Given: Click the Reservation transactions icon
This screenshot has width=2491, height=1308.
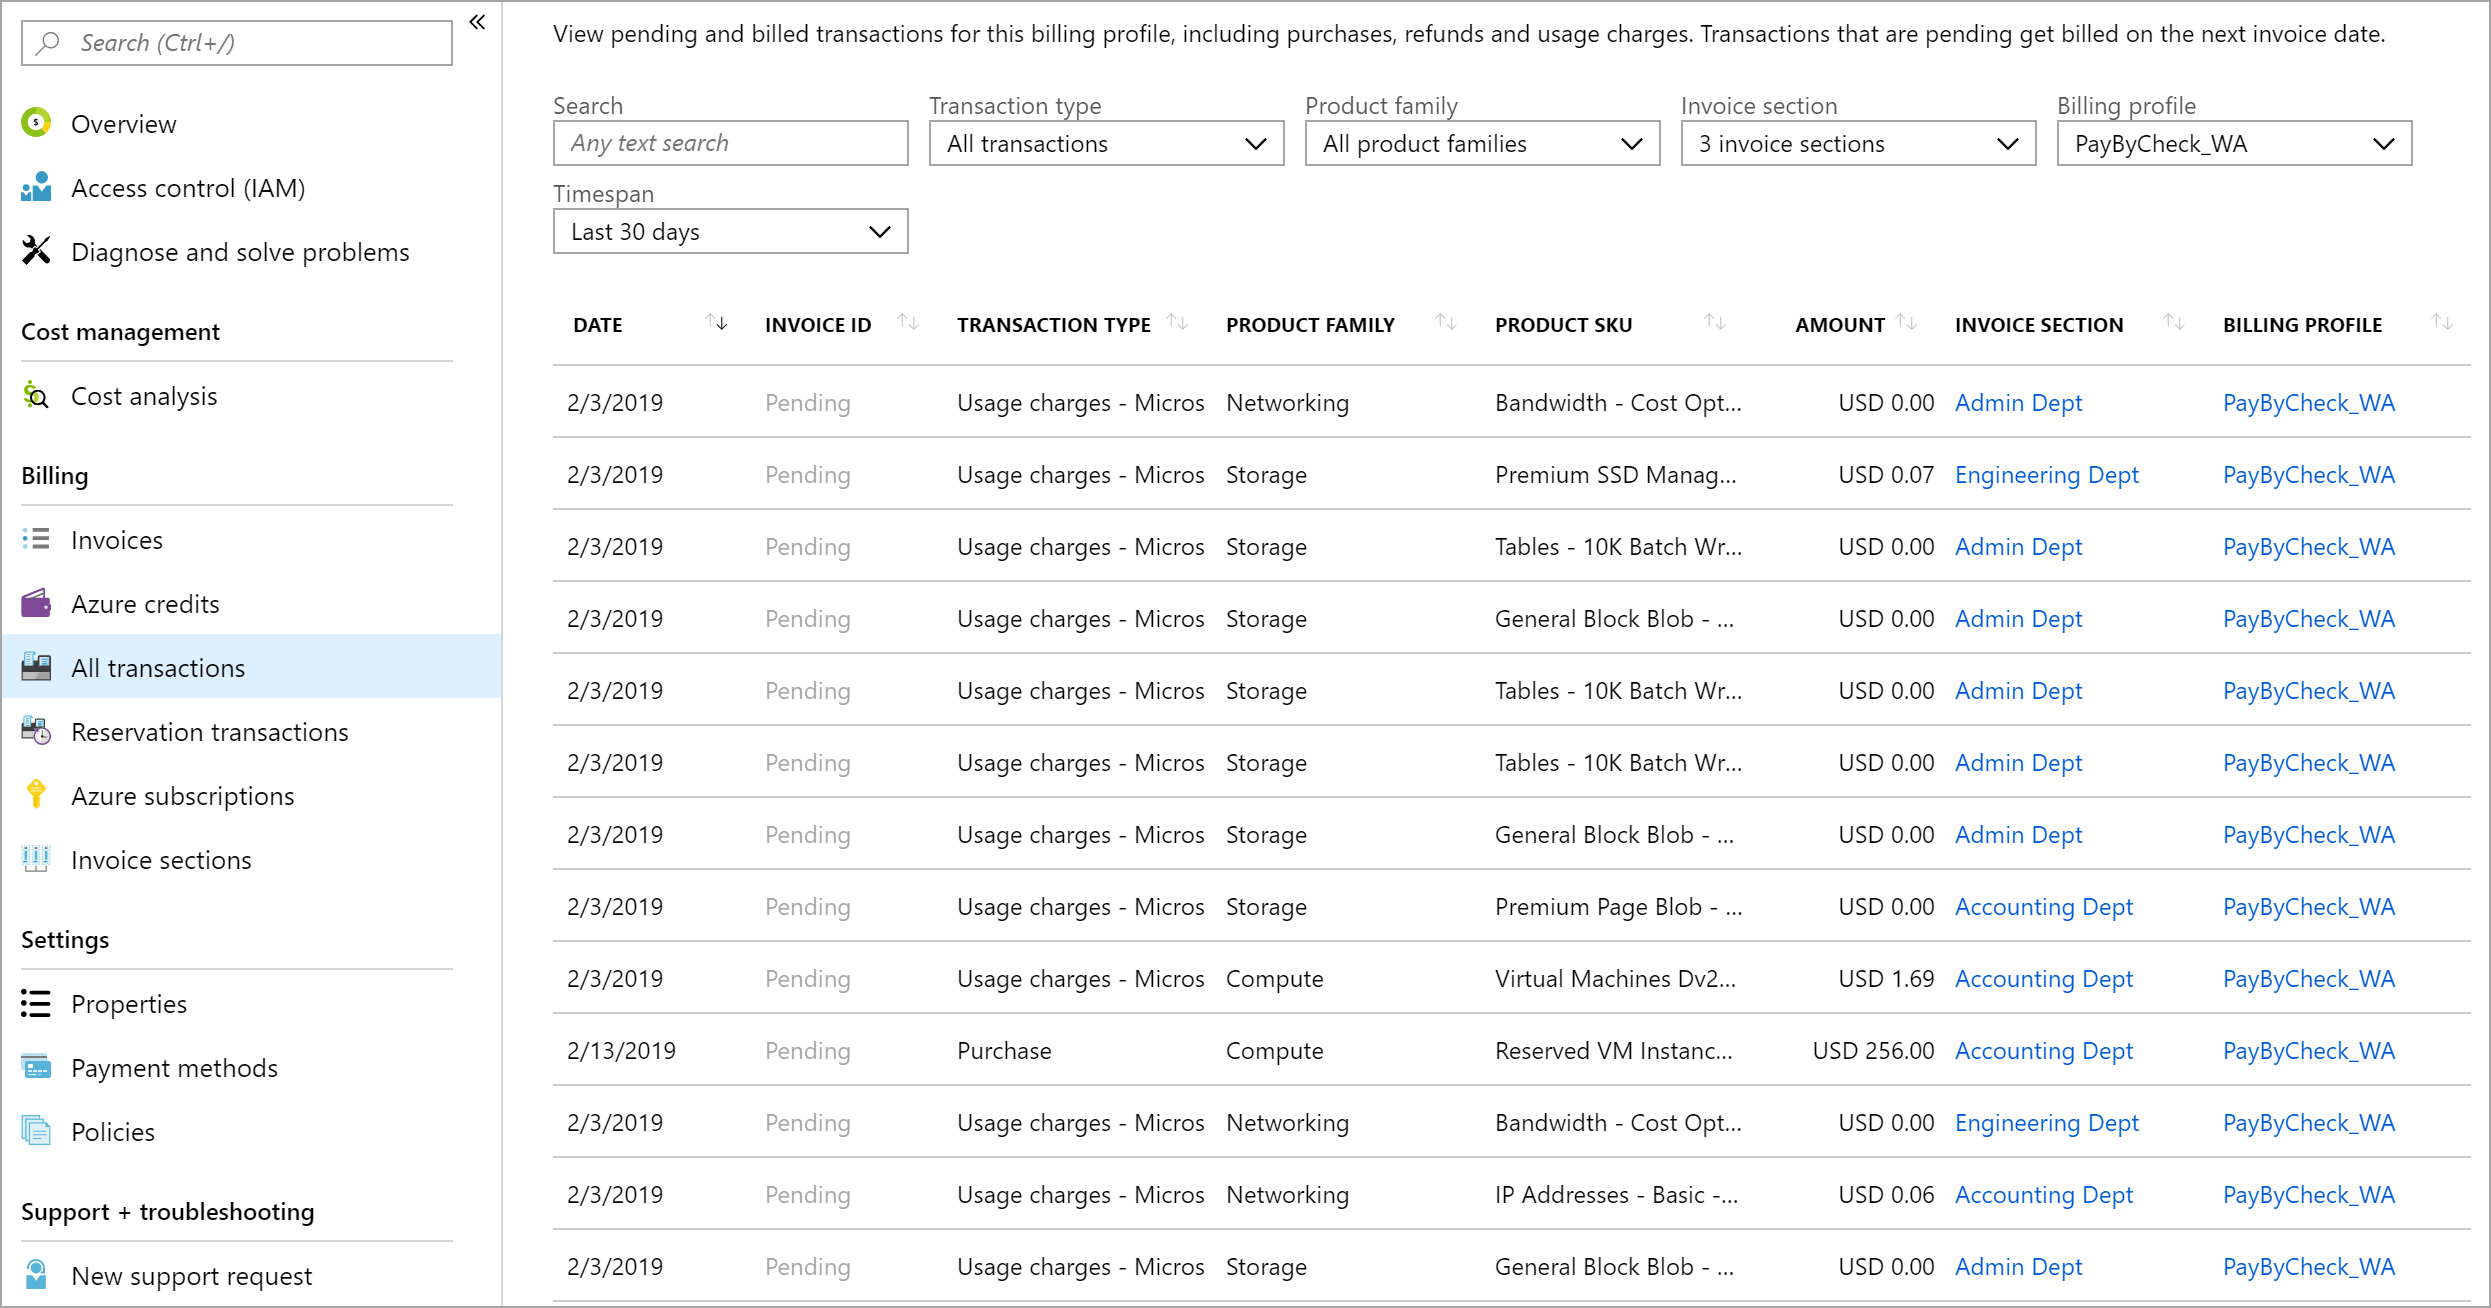Looking at the screenshot, I should 36,731.
